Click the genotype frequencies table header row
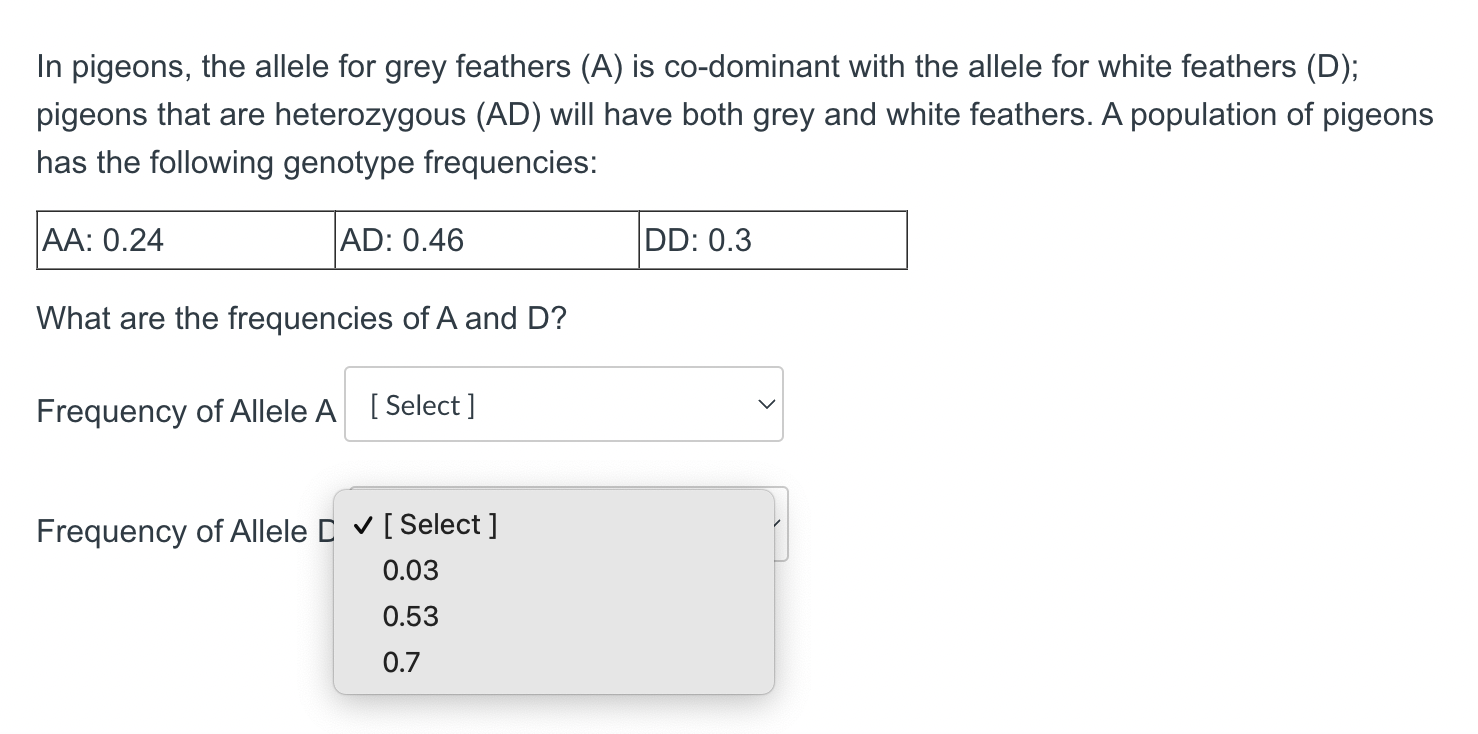Image resolution: width=1478 pixels, height=734 pixels. coord(470,240)
